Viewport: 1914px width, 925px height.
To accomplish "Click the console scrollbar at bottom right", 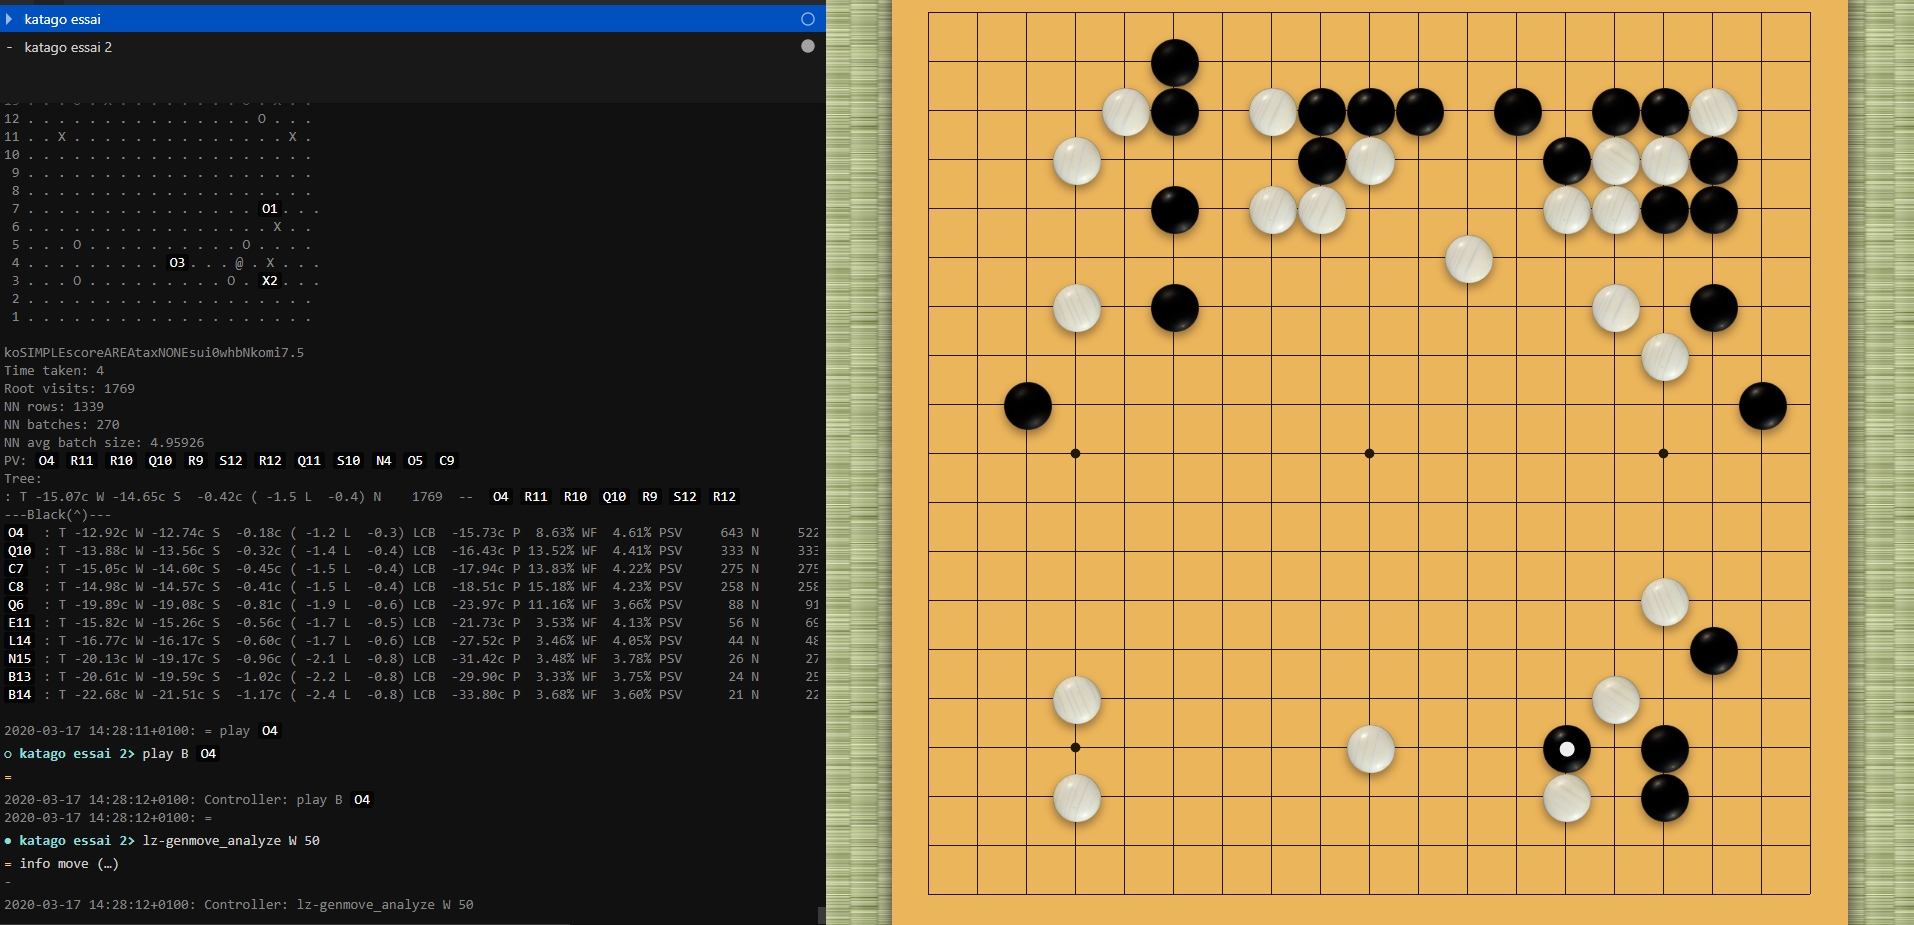I will coord(821,915).
